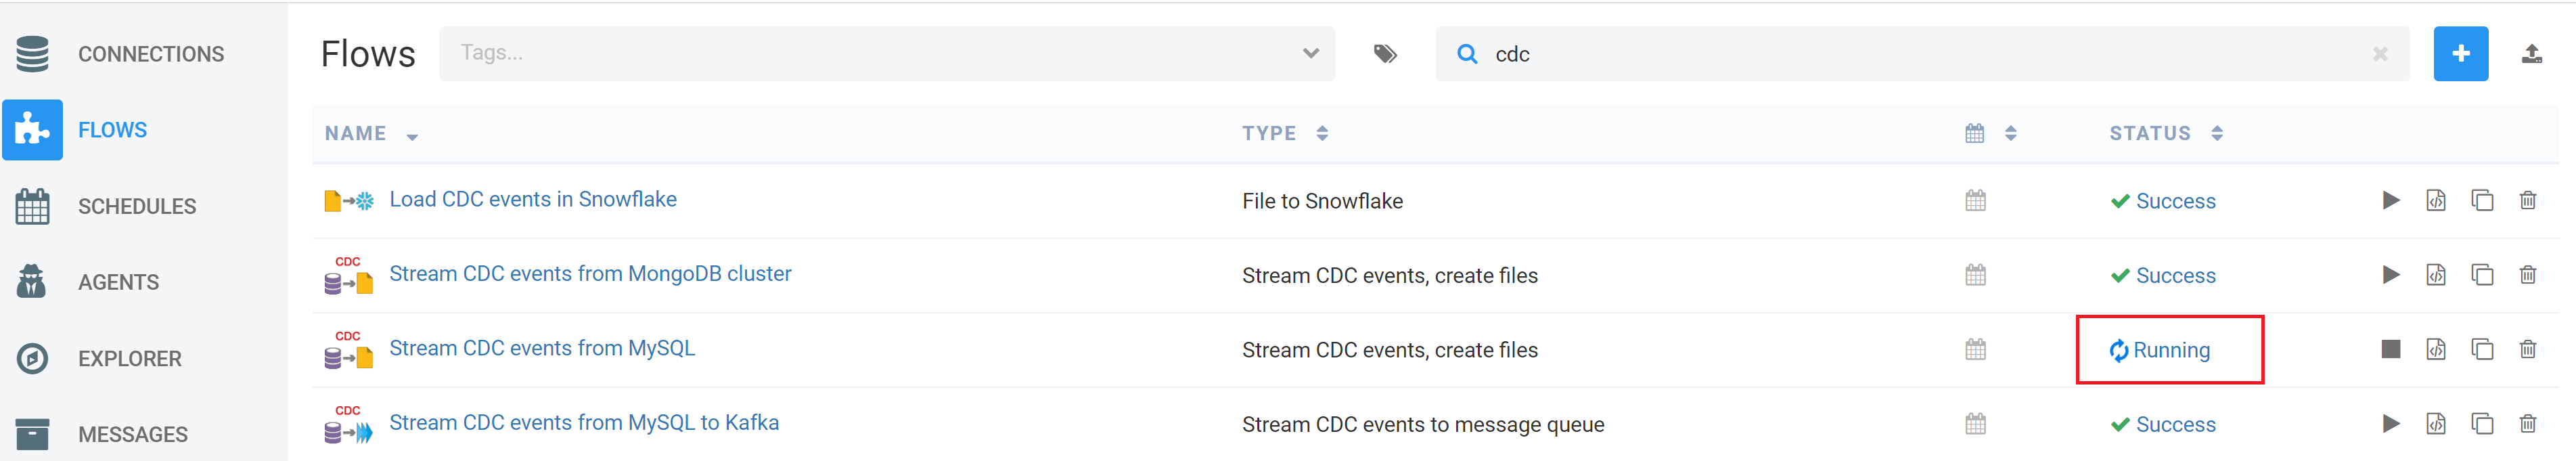Click the import upload icon
This screenshot has width=2576, height=461.
[2531, 54]
